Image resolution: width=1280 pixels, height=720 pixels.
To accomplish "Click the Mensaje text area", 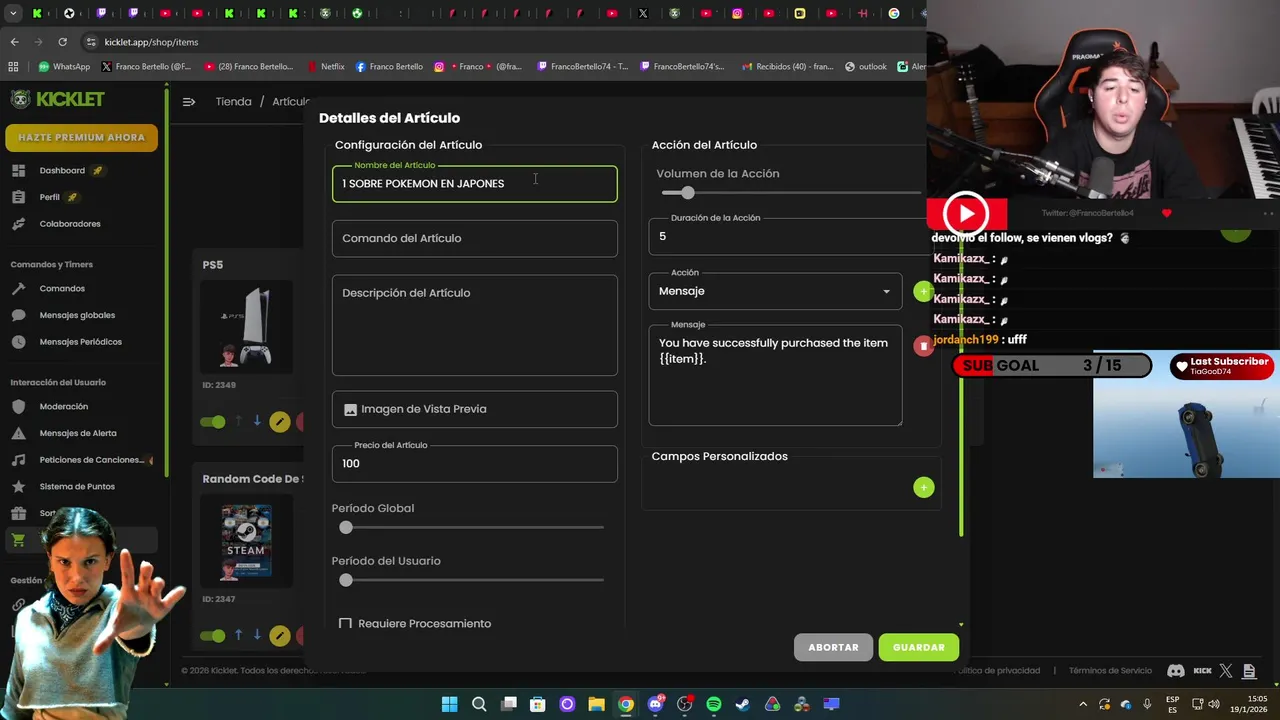I will click(775, 375).
